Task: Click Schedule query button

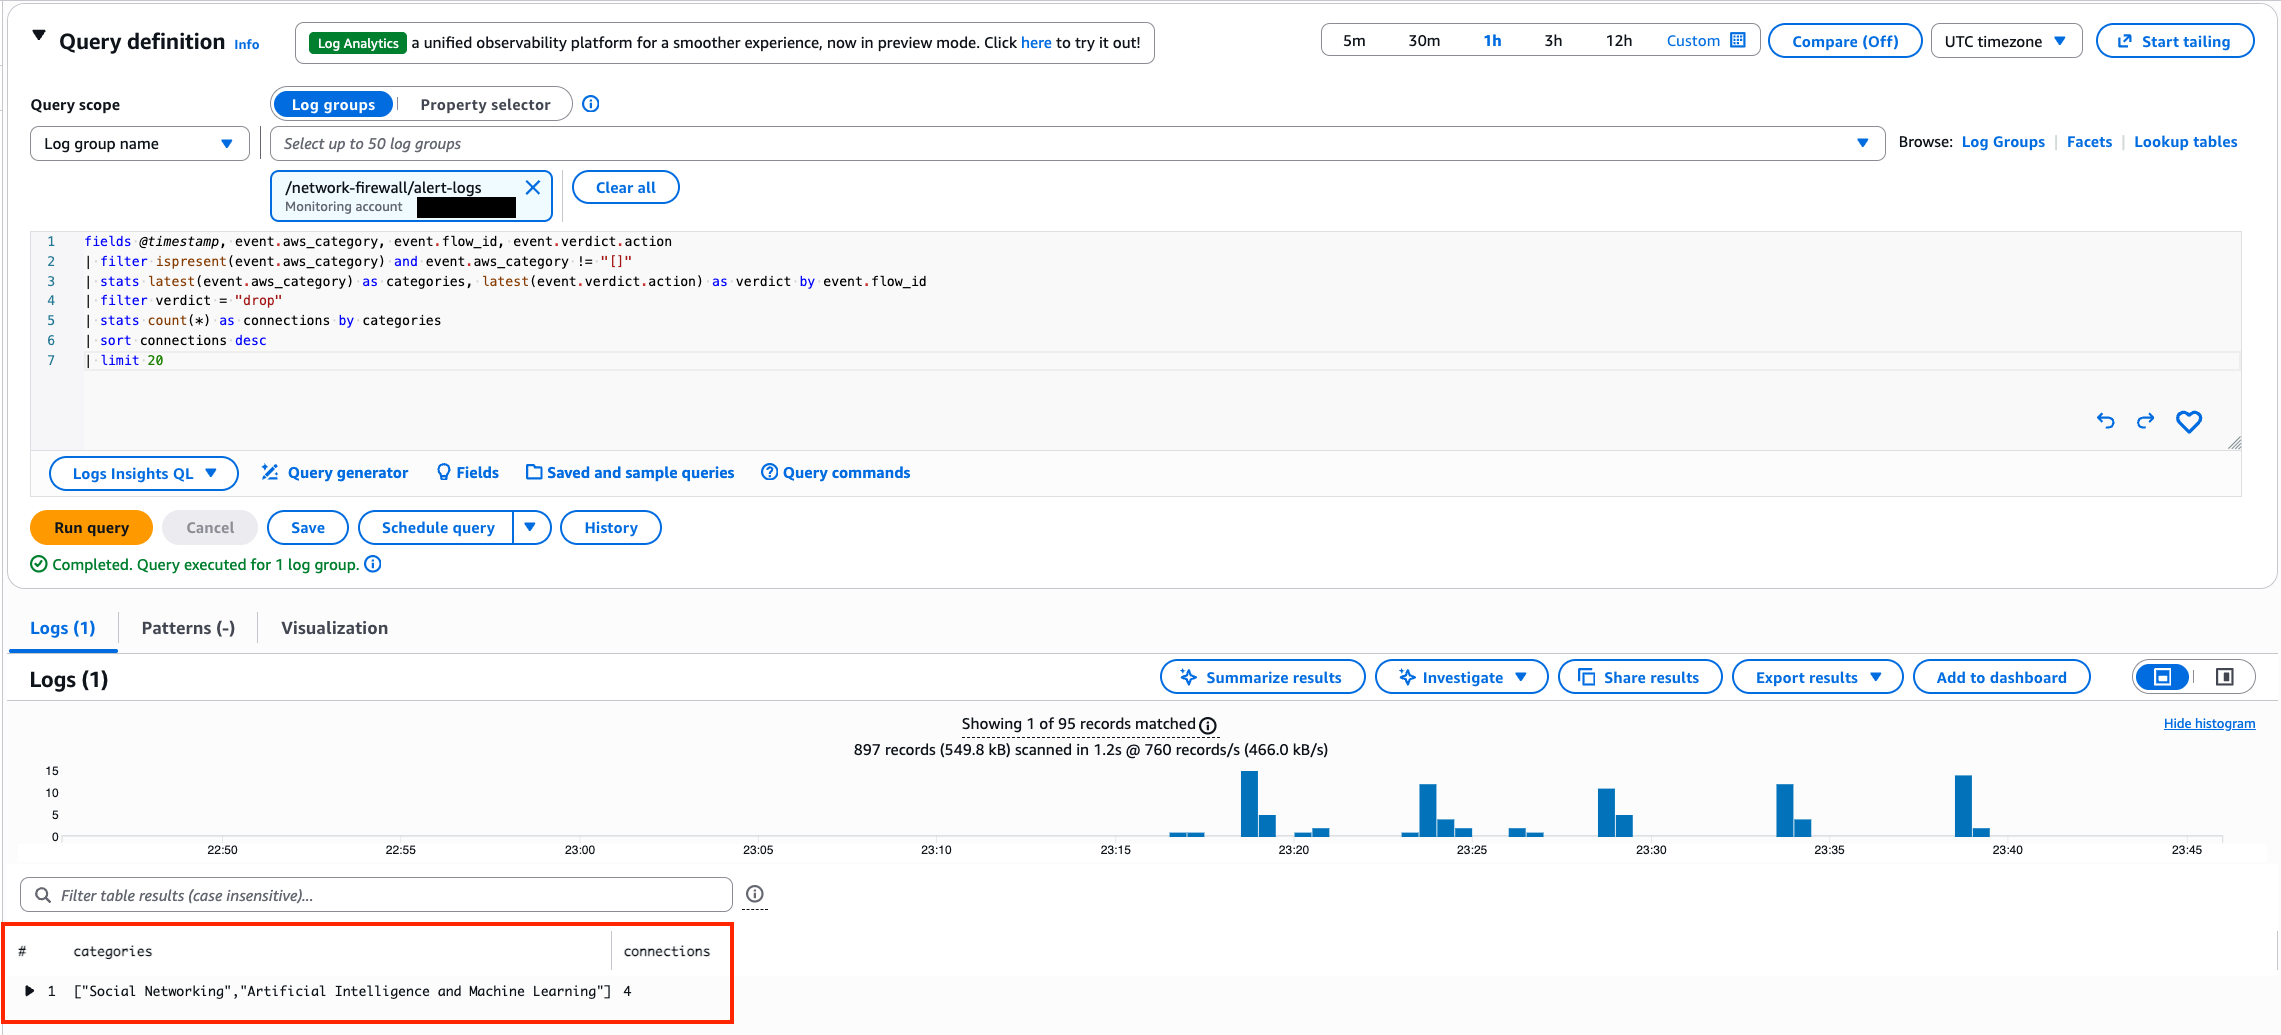Action: [437, 527]
